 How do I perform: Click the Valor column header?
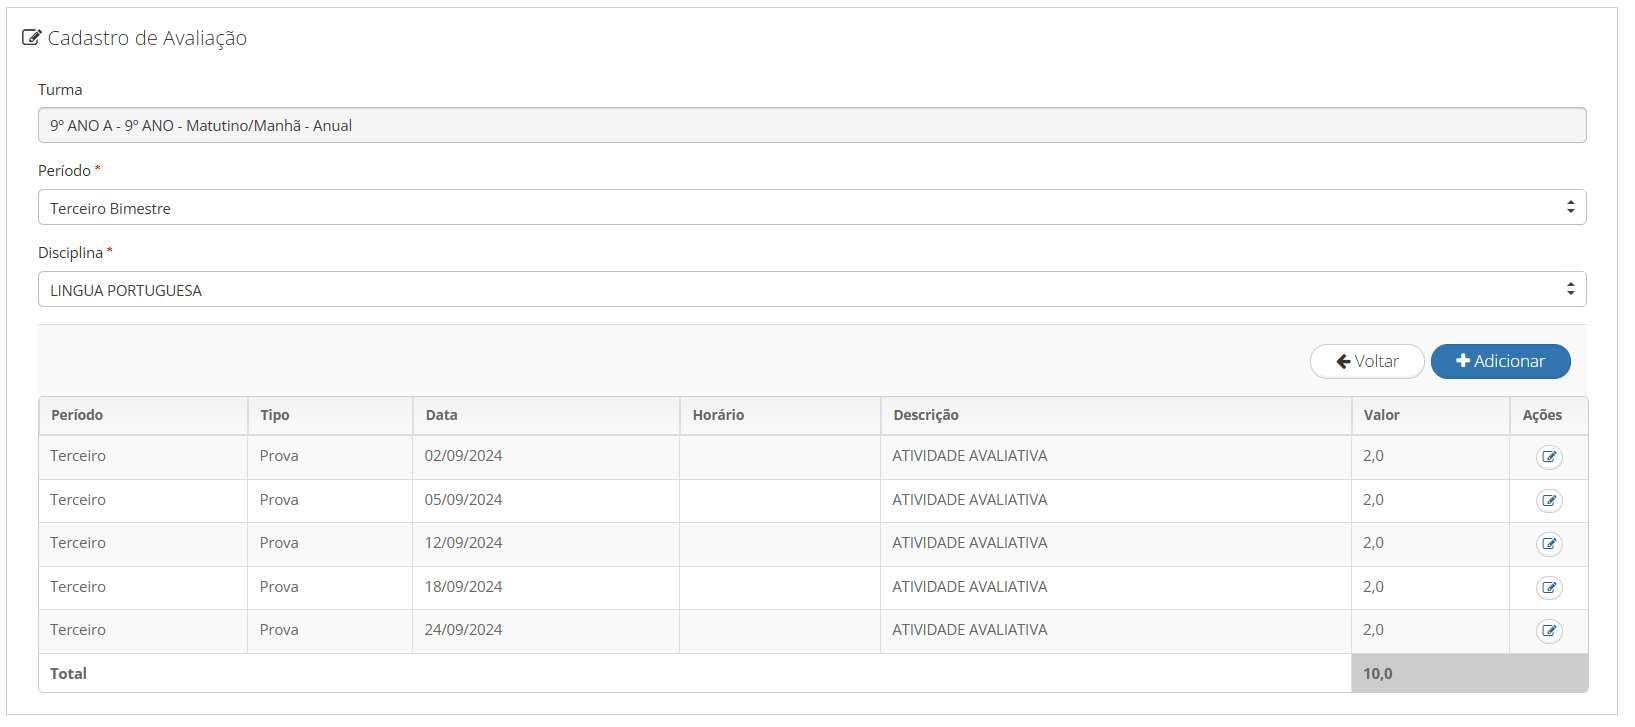(x=1381, y=415)
